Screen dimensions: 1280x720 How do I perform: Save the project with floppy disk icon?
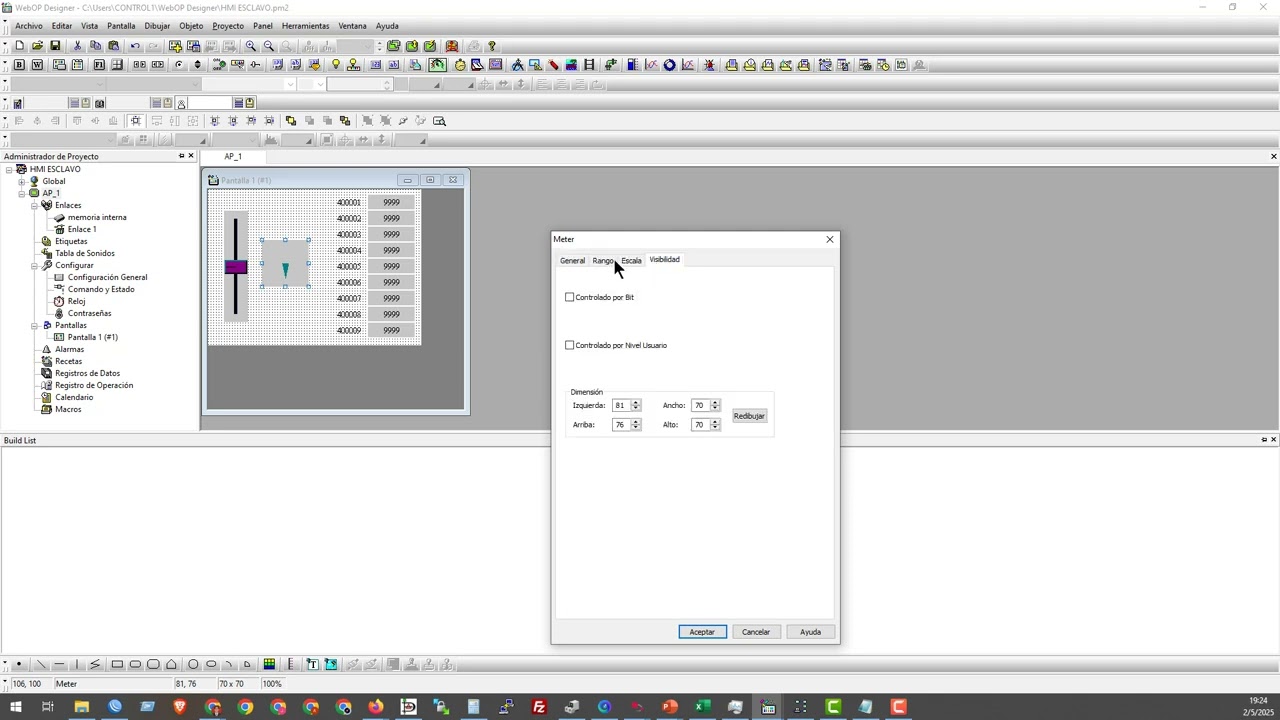point(55,46)
